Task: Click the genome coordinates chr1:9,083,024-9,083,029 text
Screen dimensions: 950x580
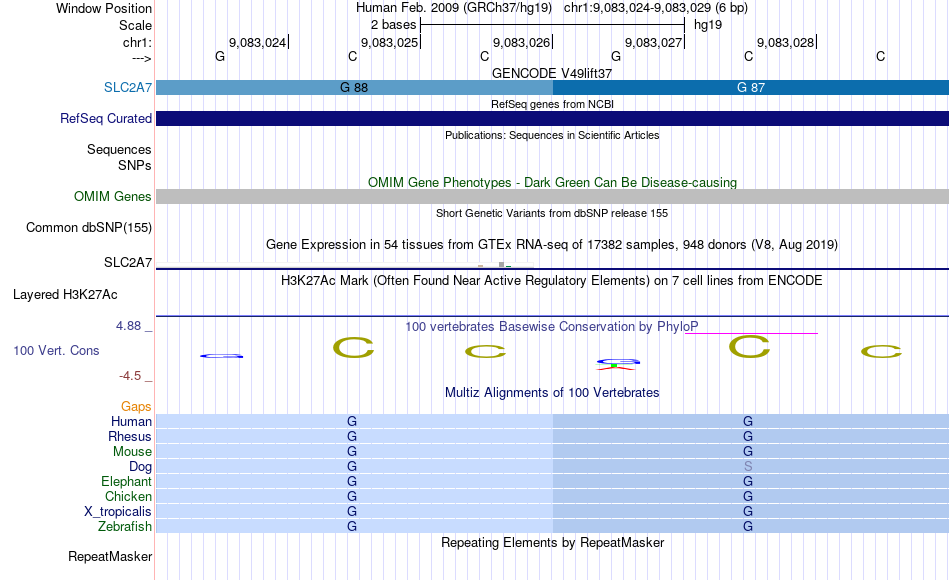Action: pos(656,8)
